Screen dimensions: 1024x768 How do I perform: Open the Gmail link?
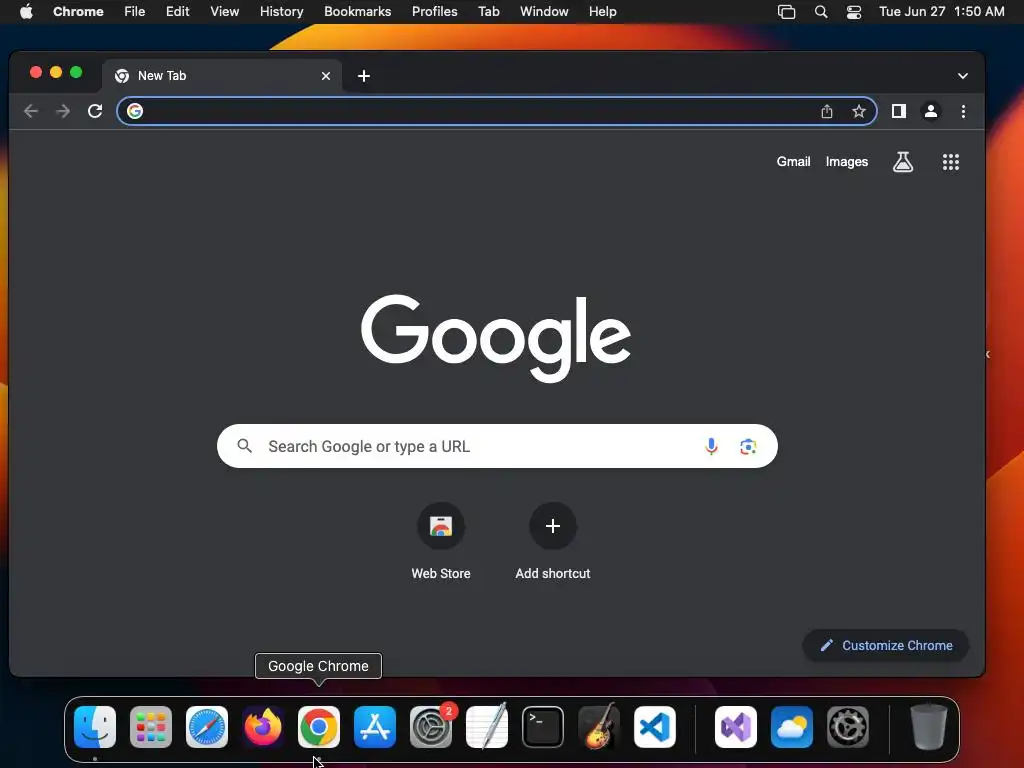coord(793,161)
